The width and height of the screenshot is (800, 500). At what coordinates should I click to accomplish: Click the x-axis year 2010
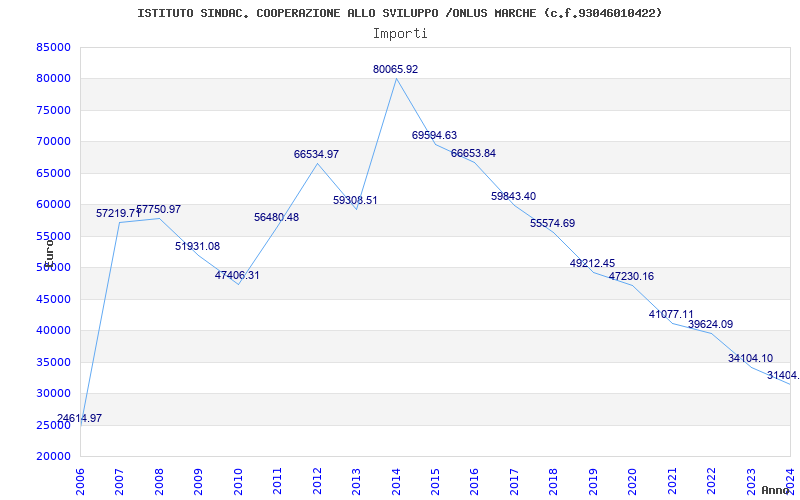(x=238, y=481)
